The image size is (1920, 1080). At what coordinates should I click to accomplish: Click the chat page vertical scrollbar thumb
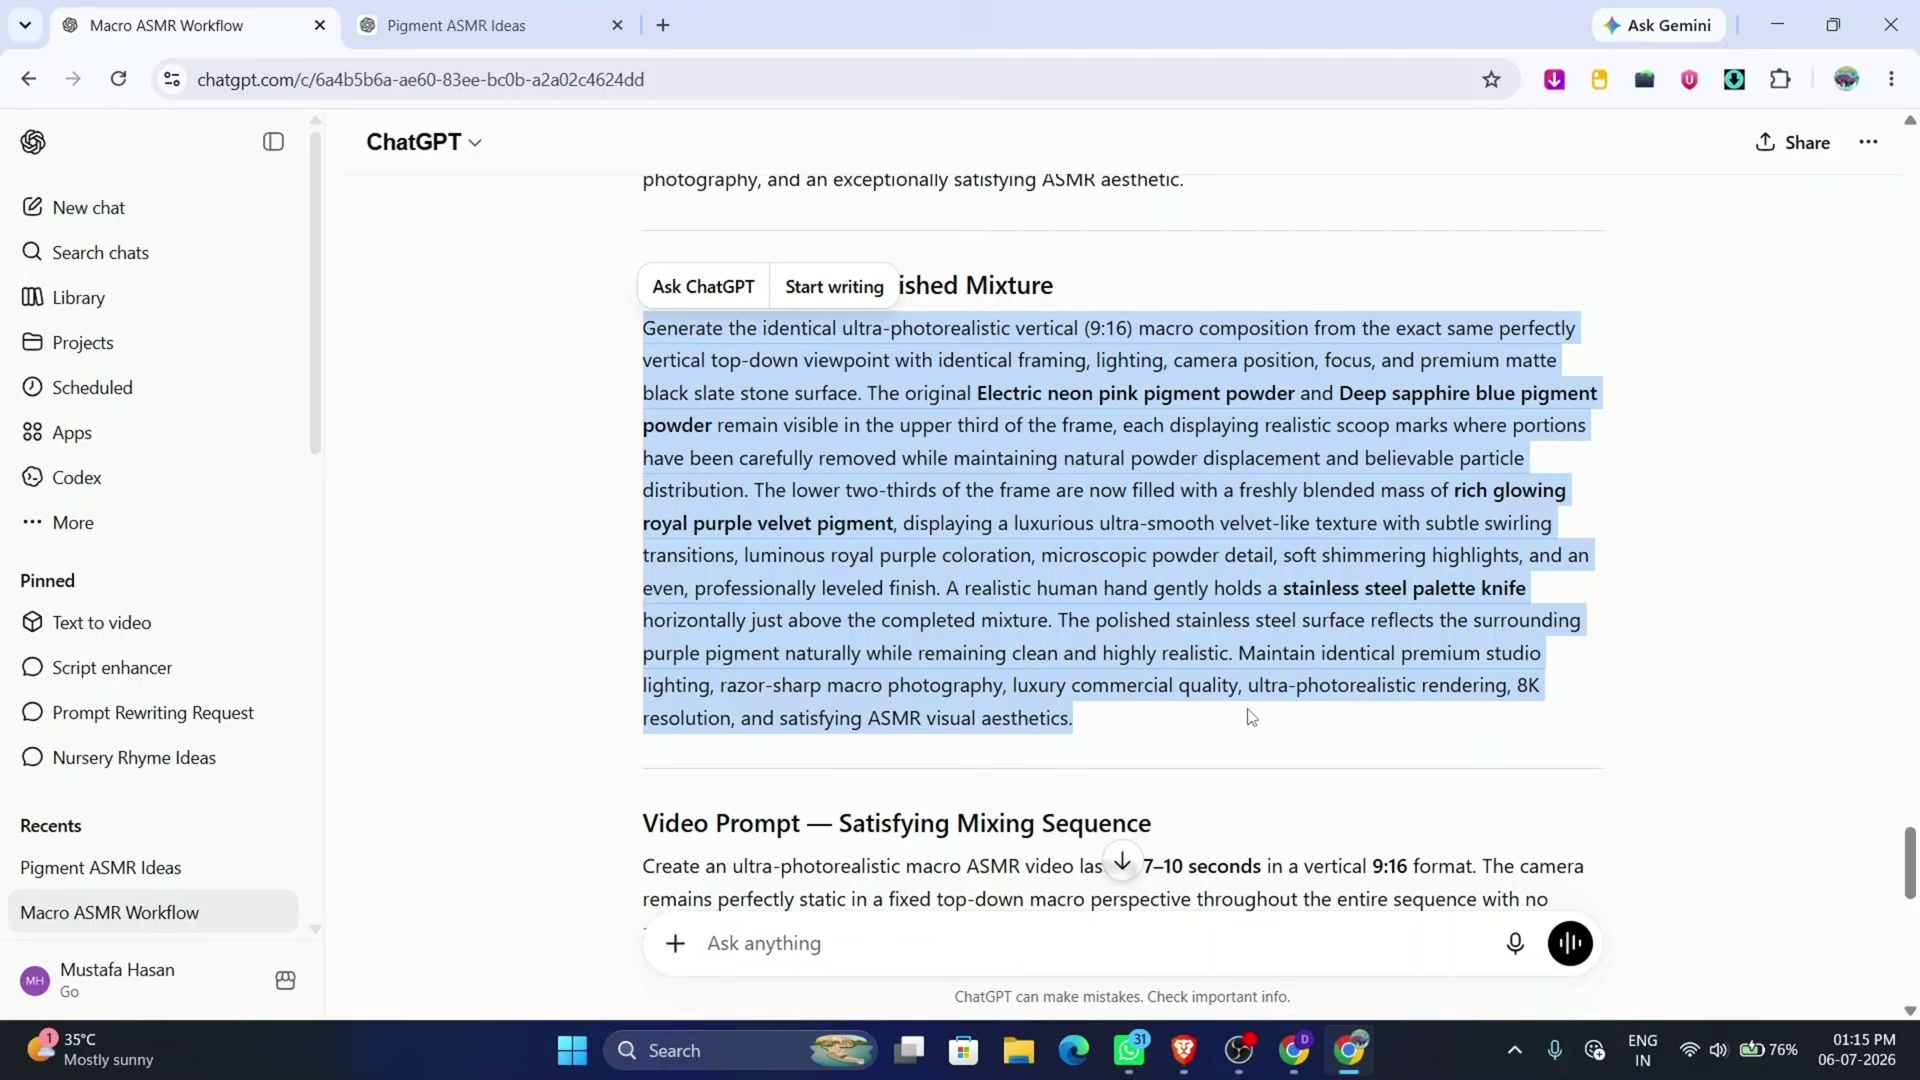[1909, 862]
